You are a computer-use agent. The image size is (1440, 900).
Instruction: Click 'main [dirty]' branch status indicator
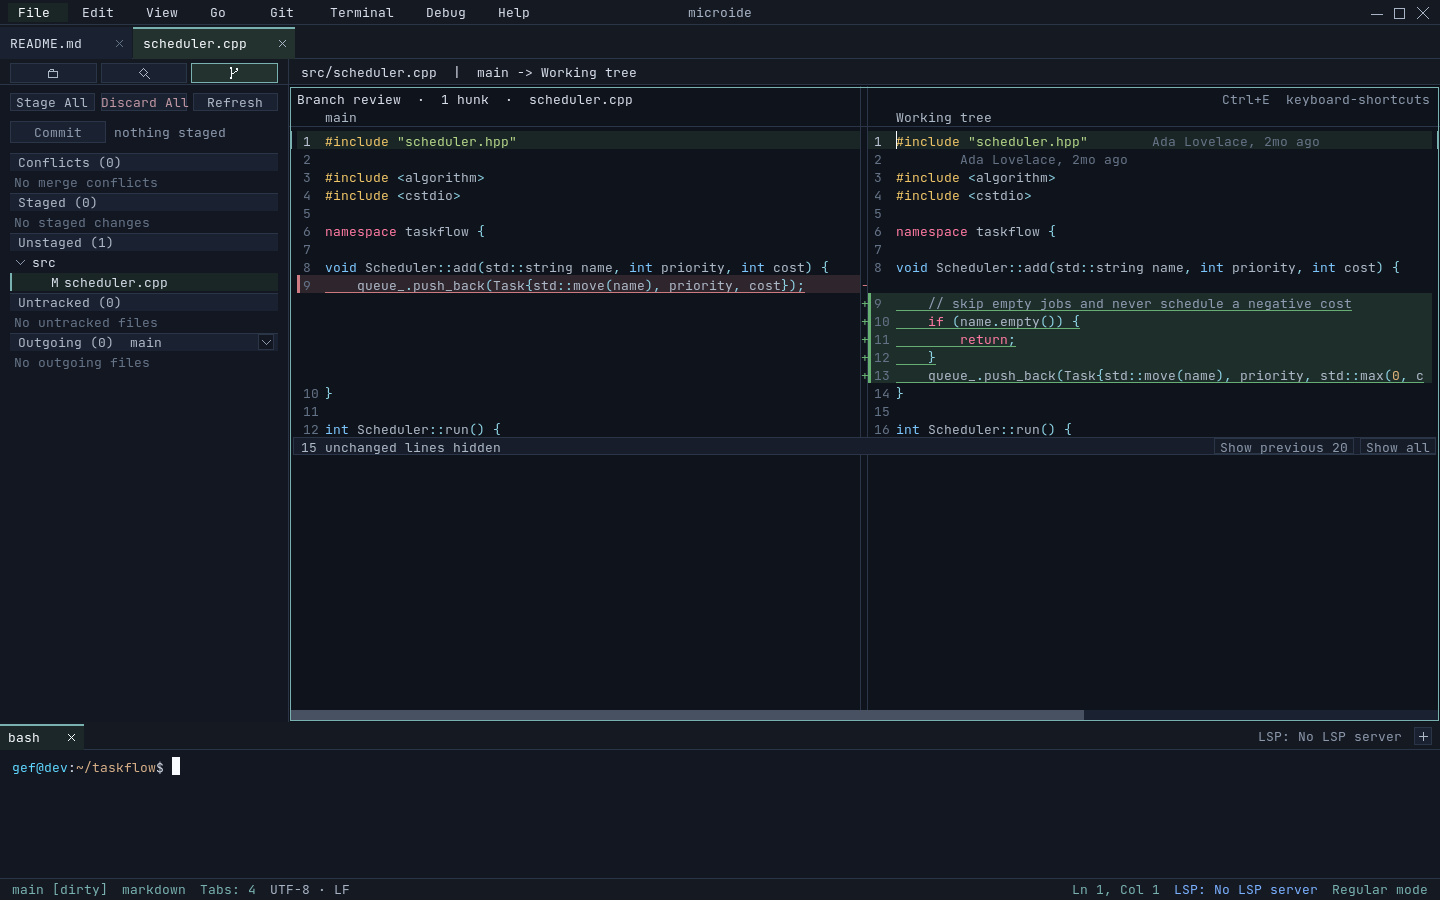(60, 890)
